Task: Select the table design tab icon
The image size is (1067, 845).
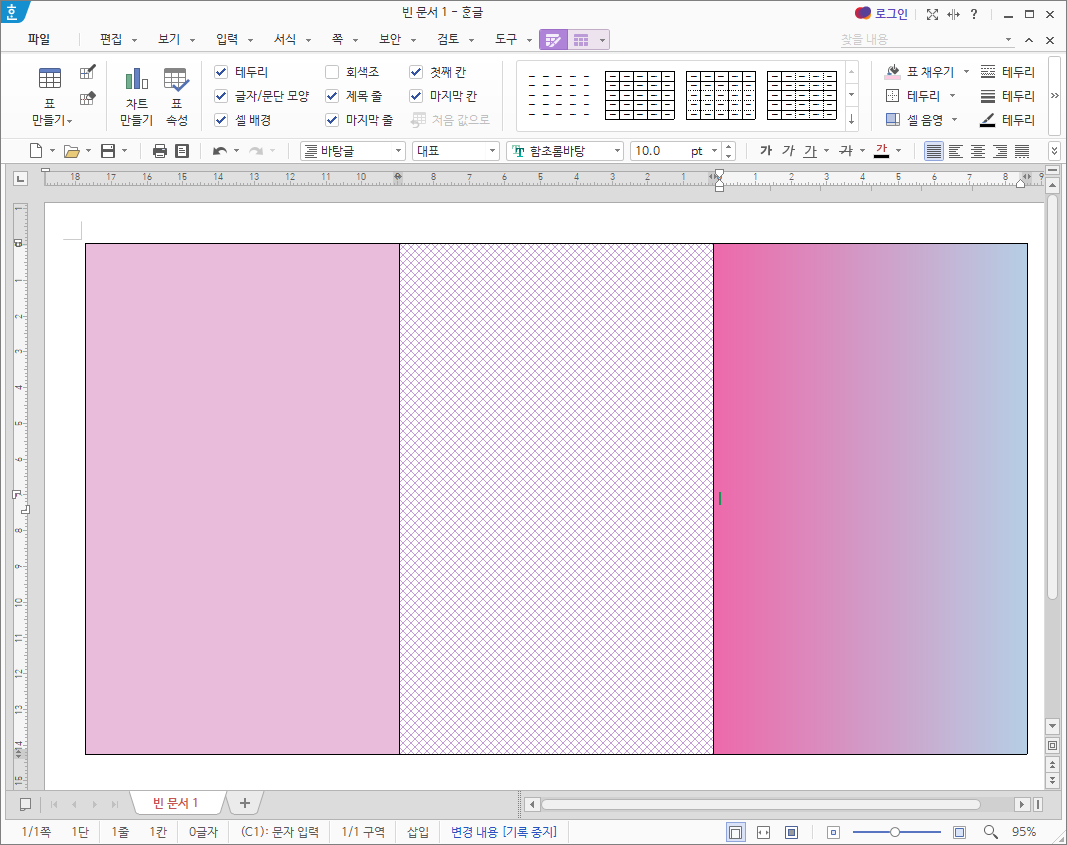Action: tap(553, 39)
